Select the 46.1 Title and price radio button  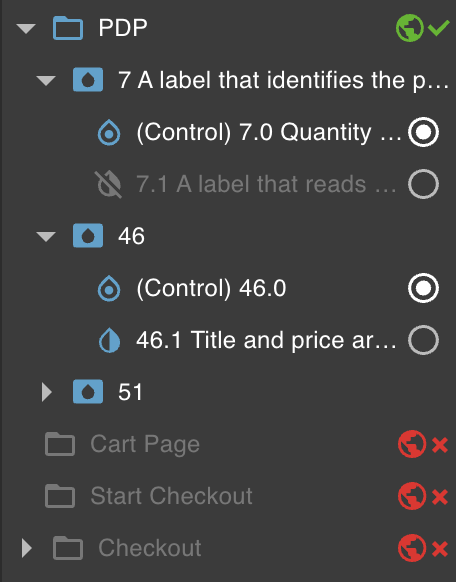click(423, 340)
